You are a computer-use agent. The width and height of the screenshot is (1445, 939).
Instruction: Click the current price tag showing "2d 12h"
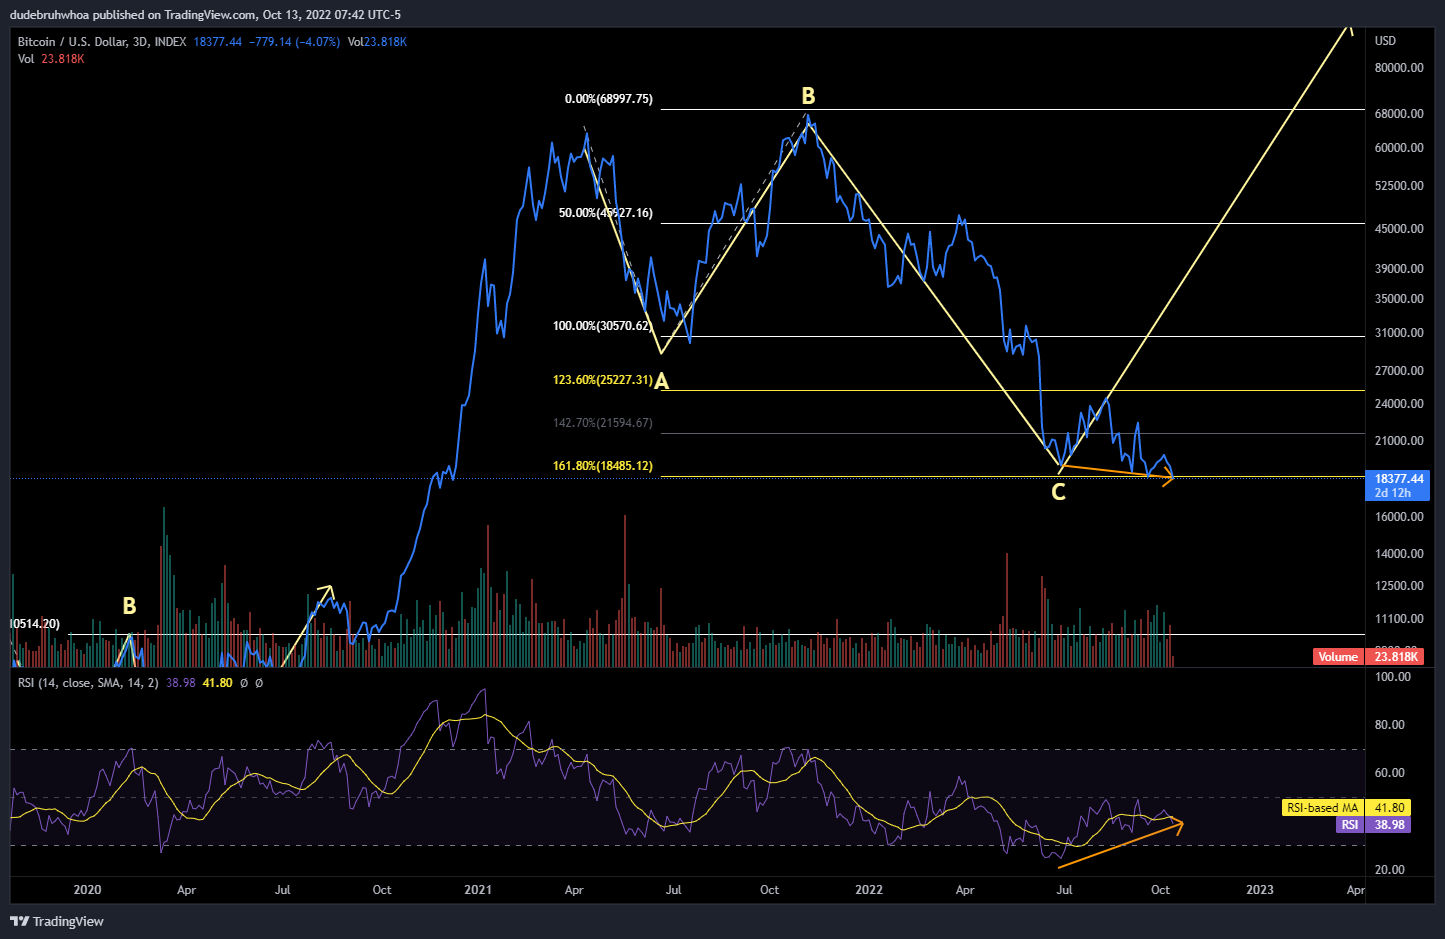pyautogui.click(x=1398, y=486)
